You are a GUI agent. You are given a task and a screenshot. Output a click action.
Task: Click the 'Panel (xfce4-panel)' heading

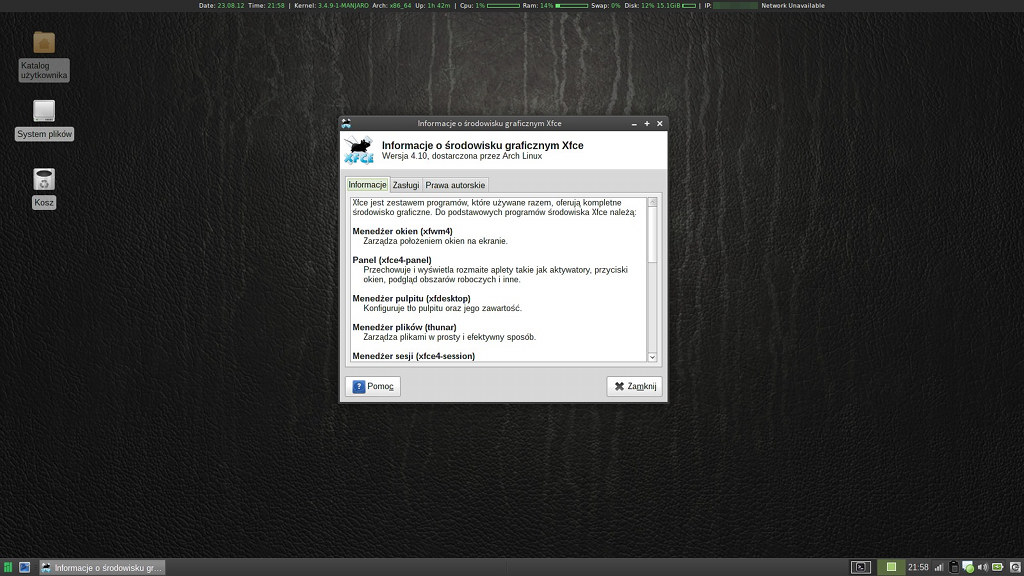point(392,260)
